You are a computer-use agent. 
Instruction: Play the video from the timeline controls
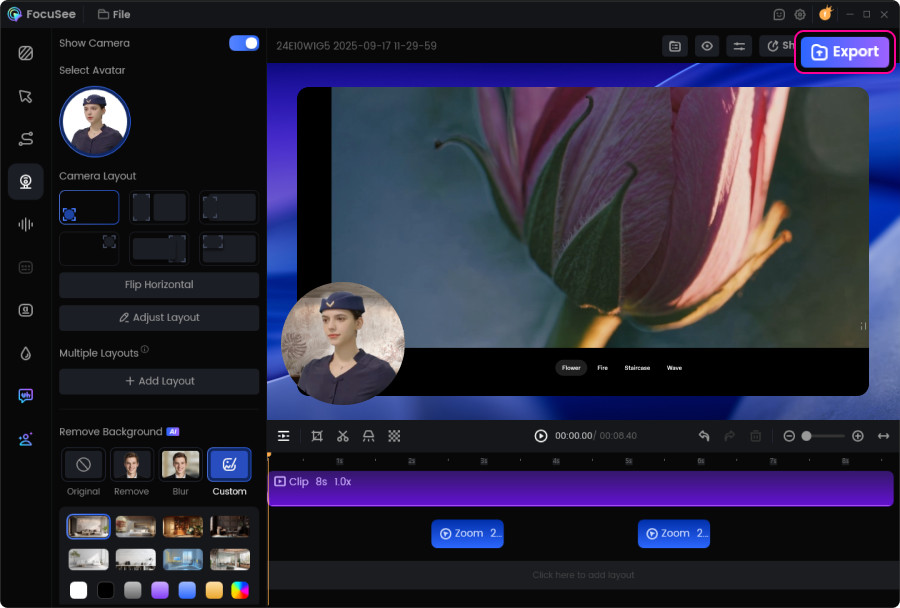point(541,436)
